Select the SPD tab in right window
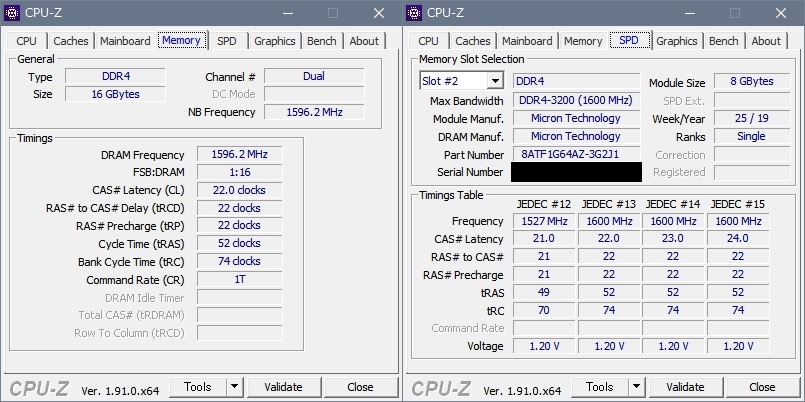Viewport: 805px width, 402px height. click(629, 40)
